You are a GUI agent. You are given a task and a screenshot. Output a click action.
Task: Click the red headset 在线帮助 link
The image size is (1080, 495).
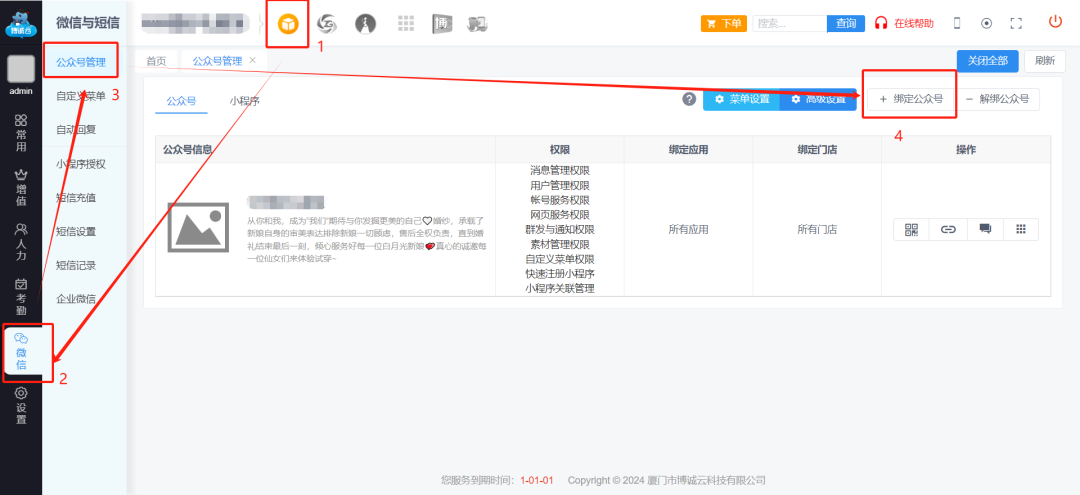click(x=904, y=23)
